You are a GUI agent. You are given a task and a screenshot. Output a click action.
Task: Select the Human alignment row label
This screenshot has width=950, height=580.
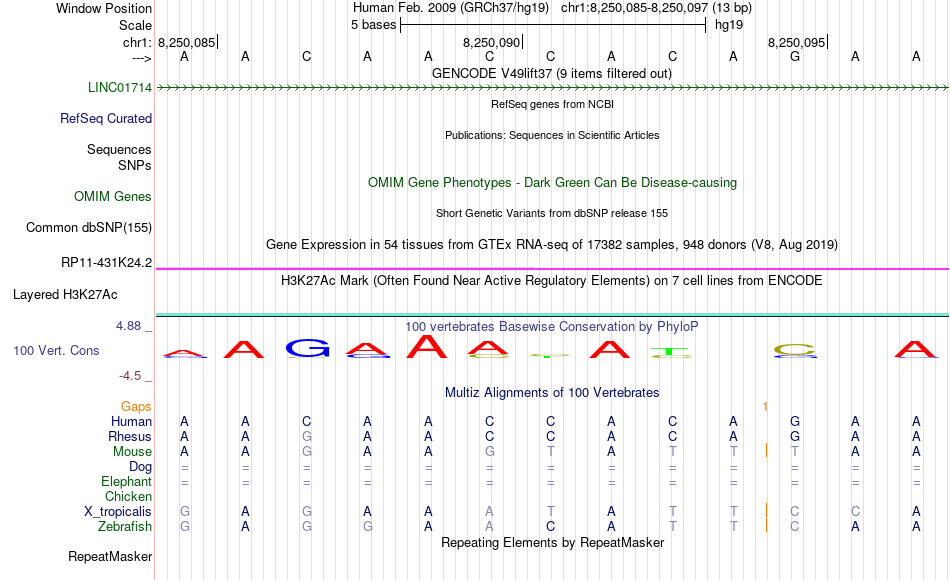click(x=131, y=421)
